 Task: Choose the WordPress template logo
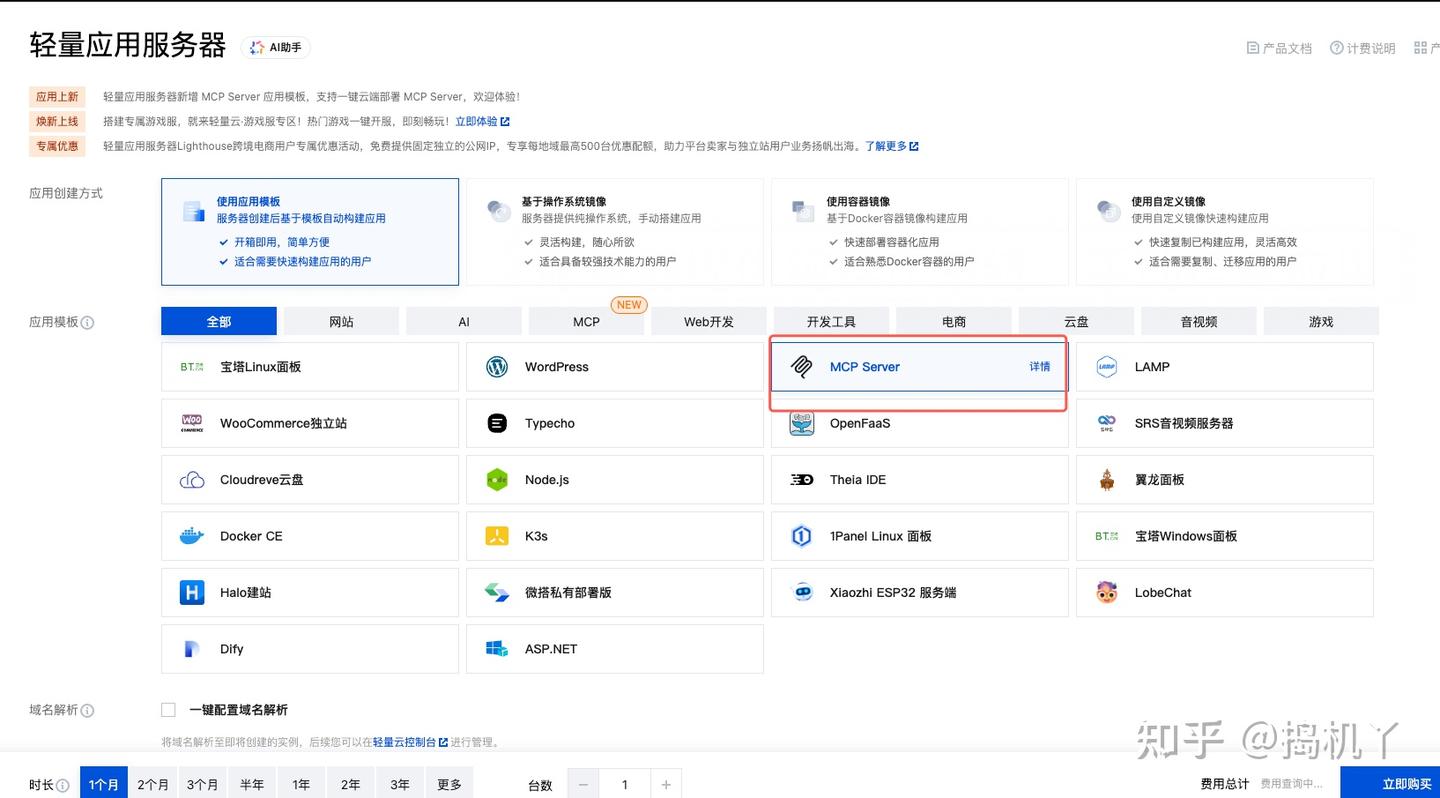pos(497,367)
